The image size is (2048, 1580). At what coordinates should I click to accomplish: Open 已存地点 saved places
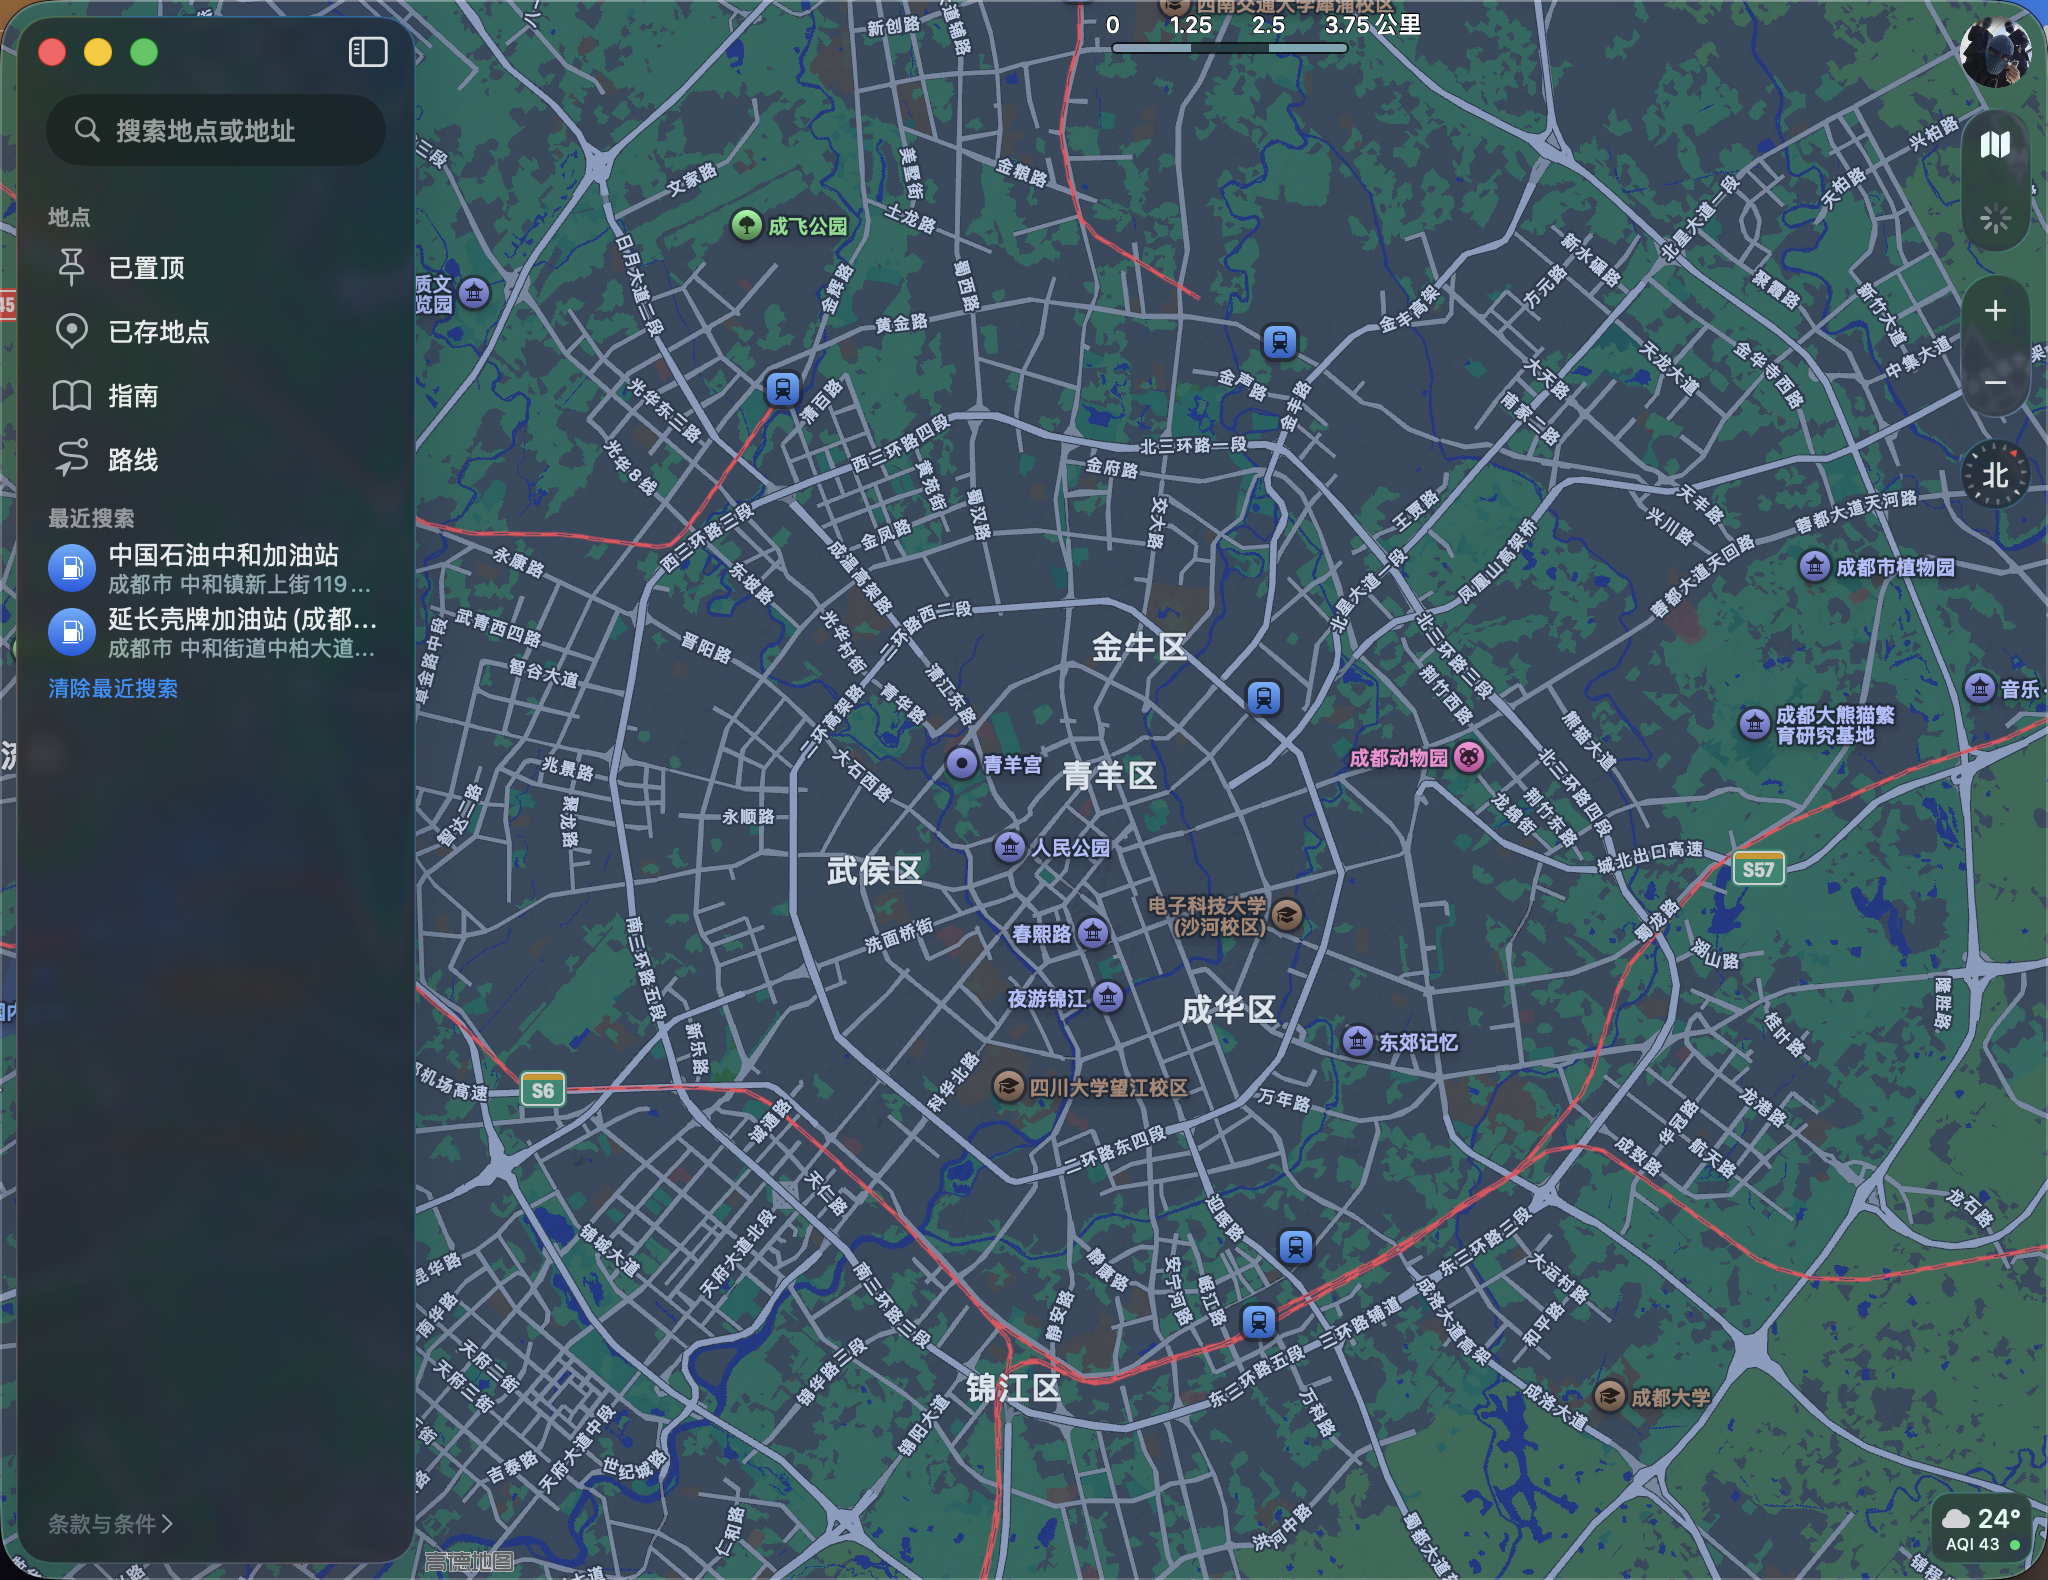(158, 332)
